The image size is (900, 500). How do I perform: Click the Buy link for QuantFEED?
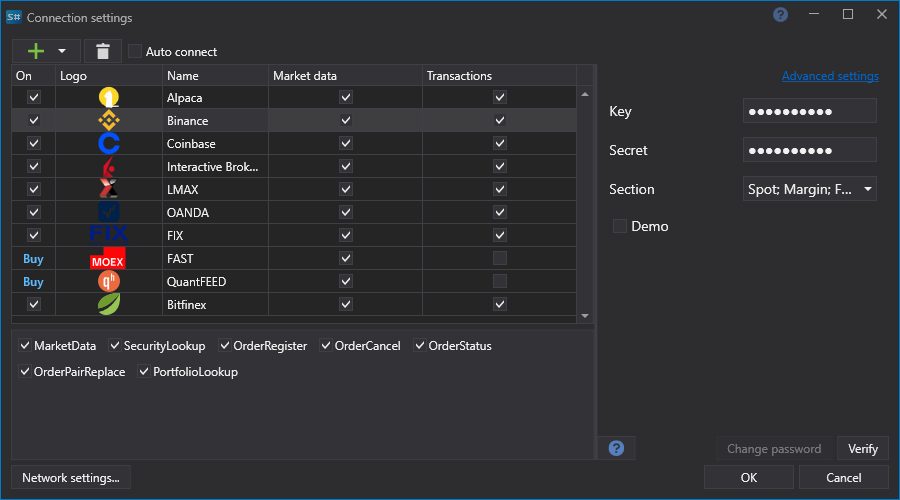pos(33,282)
